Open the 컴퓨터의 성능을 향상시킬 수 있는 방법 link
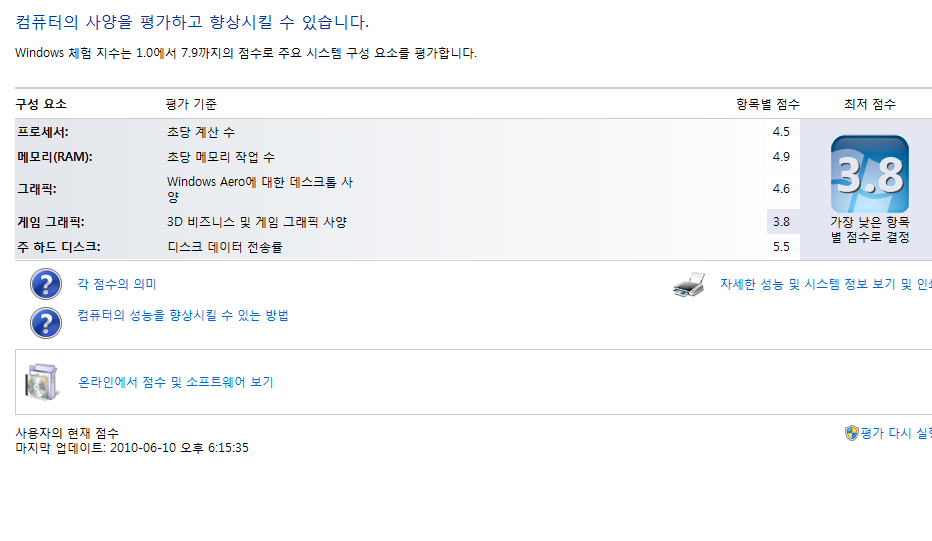Image resolution: width=932 pixels, height=541 pixels. (x=183, y=316)
